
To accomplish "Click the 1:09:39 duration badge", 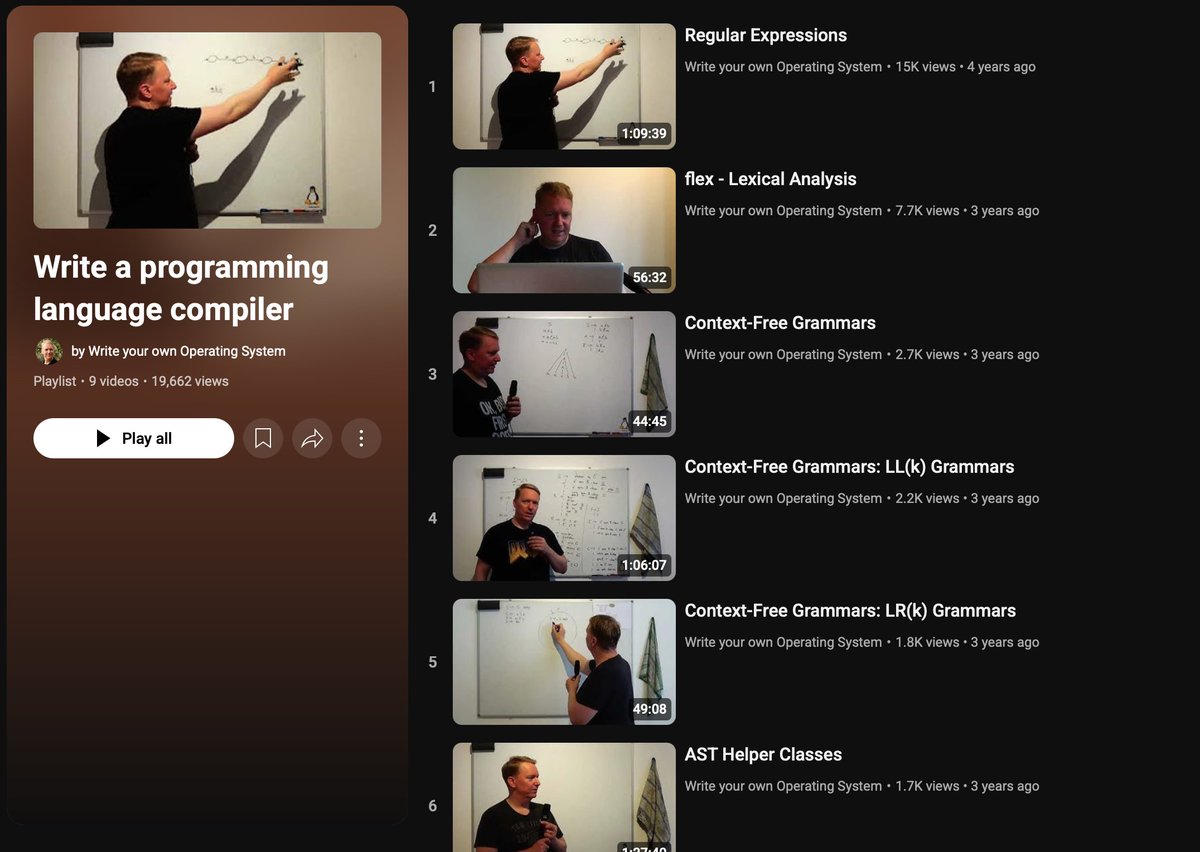I will [644, 133].
